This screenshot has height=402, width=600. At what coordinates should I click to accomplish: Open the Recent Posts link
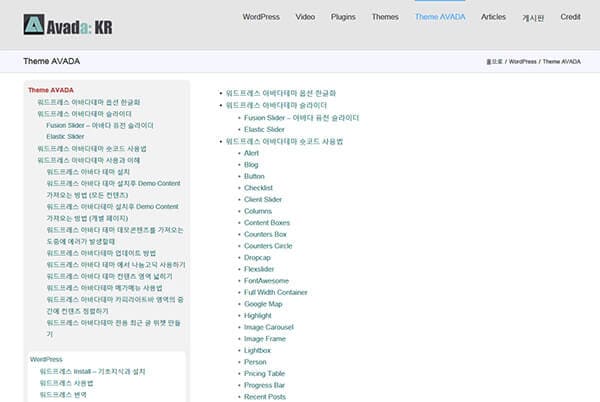tap(265, 397)
